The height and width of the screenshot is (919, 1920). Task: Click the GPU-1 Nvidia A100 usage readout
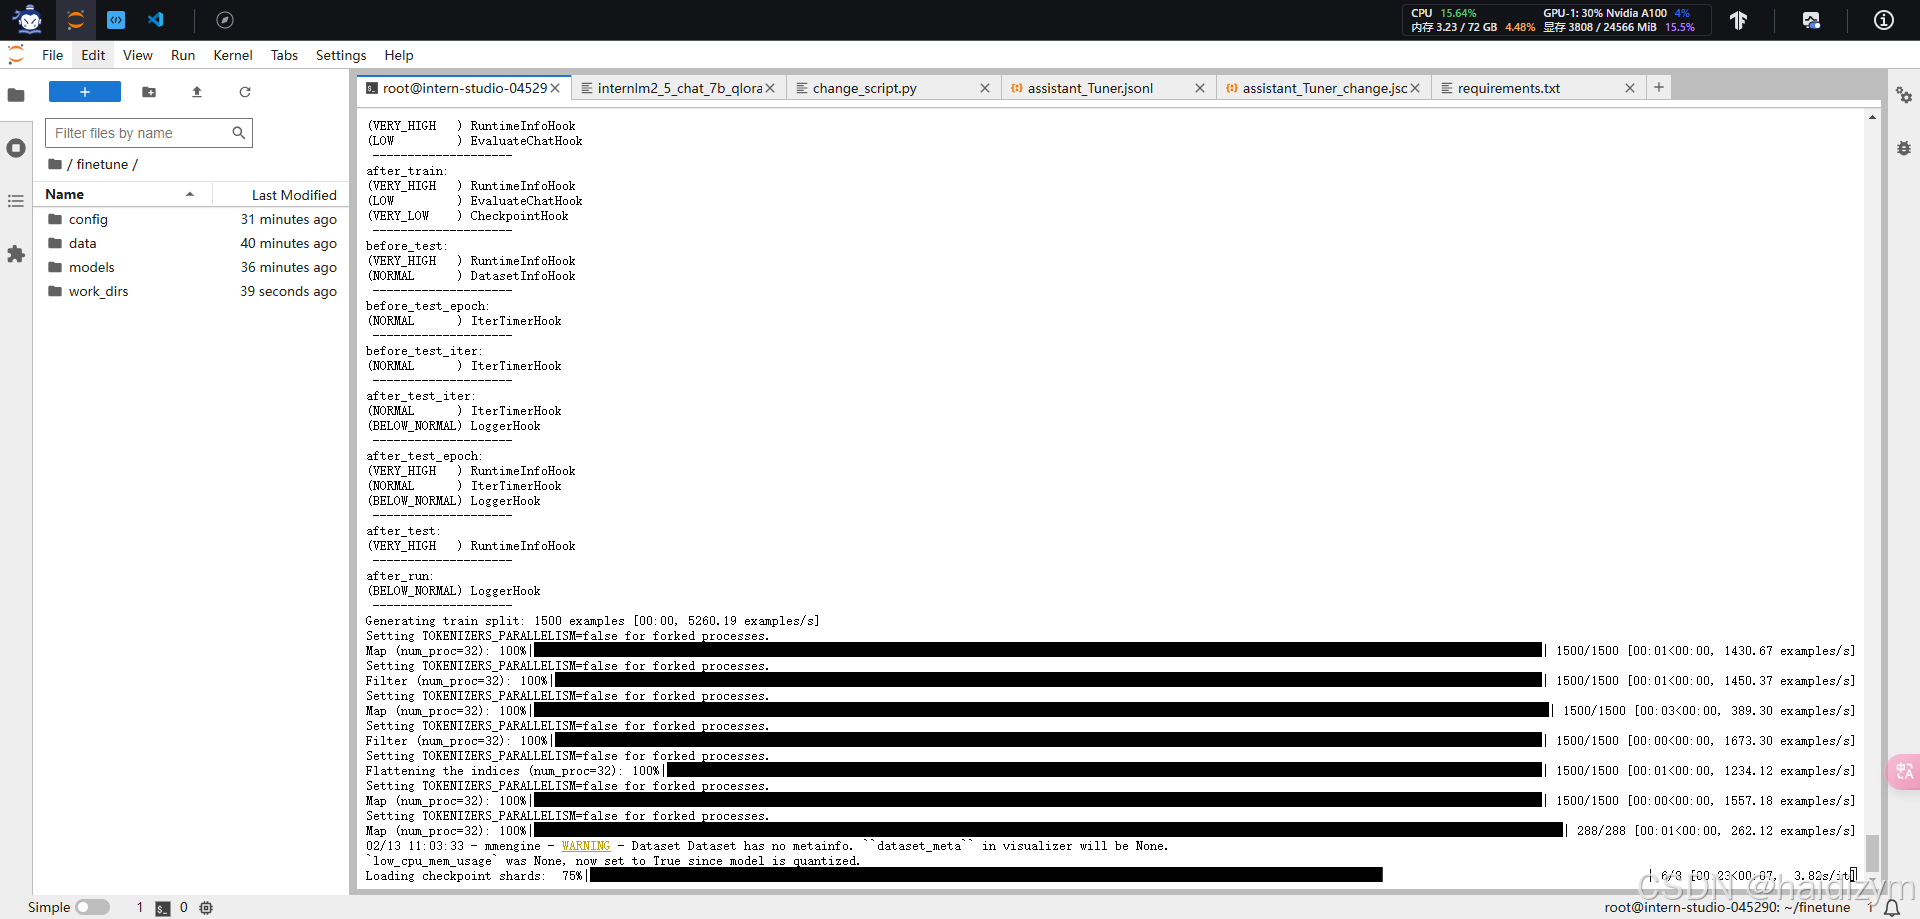tap(1620, 20)
